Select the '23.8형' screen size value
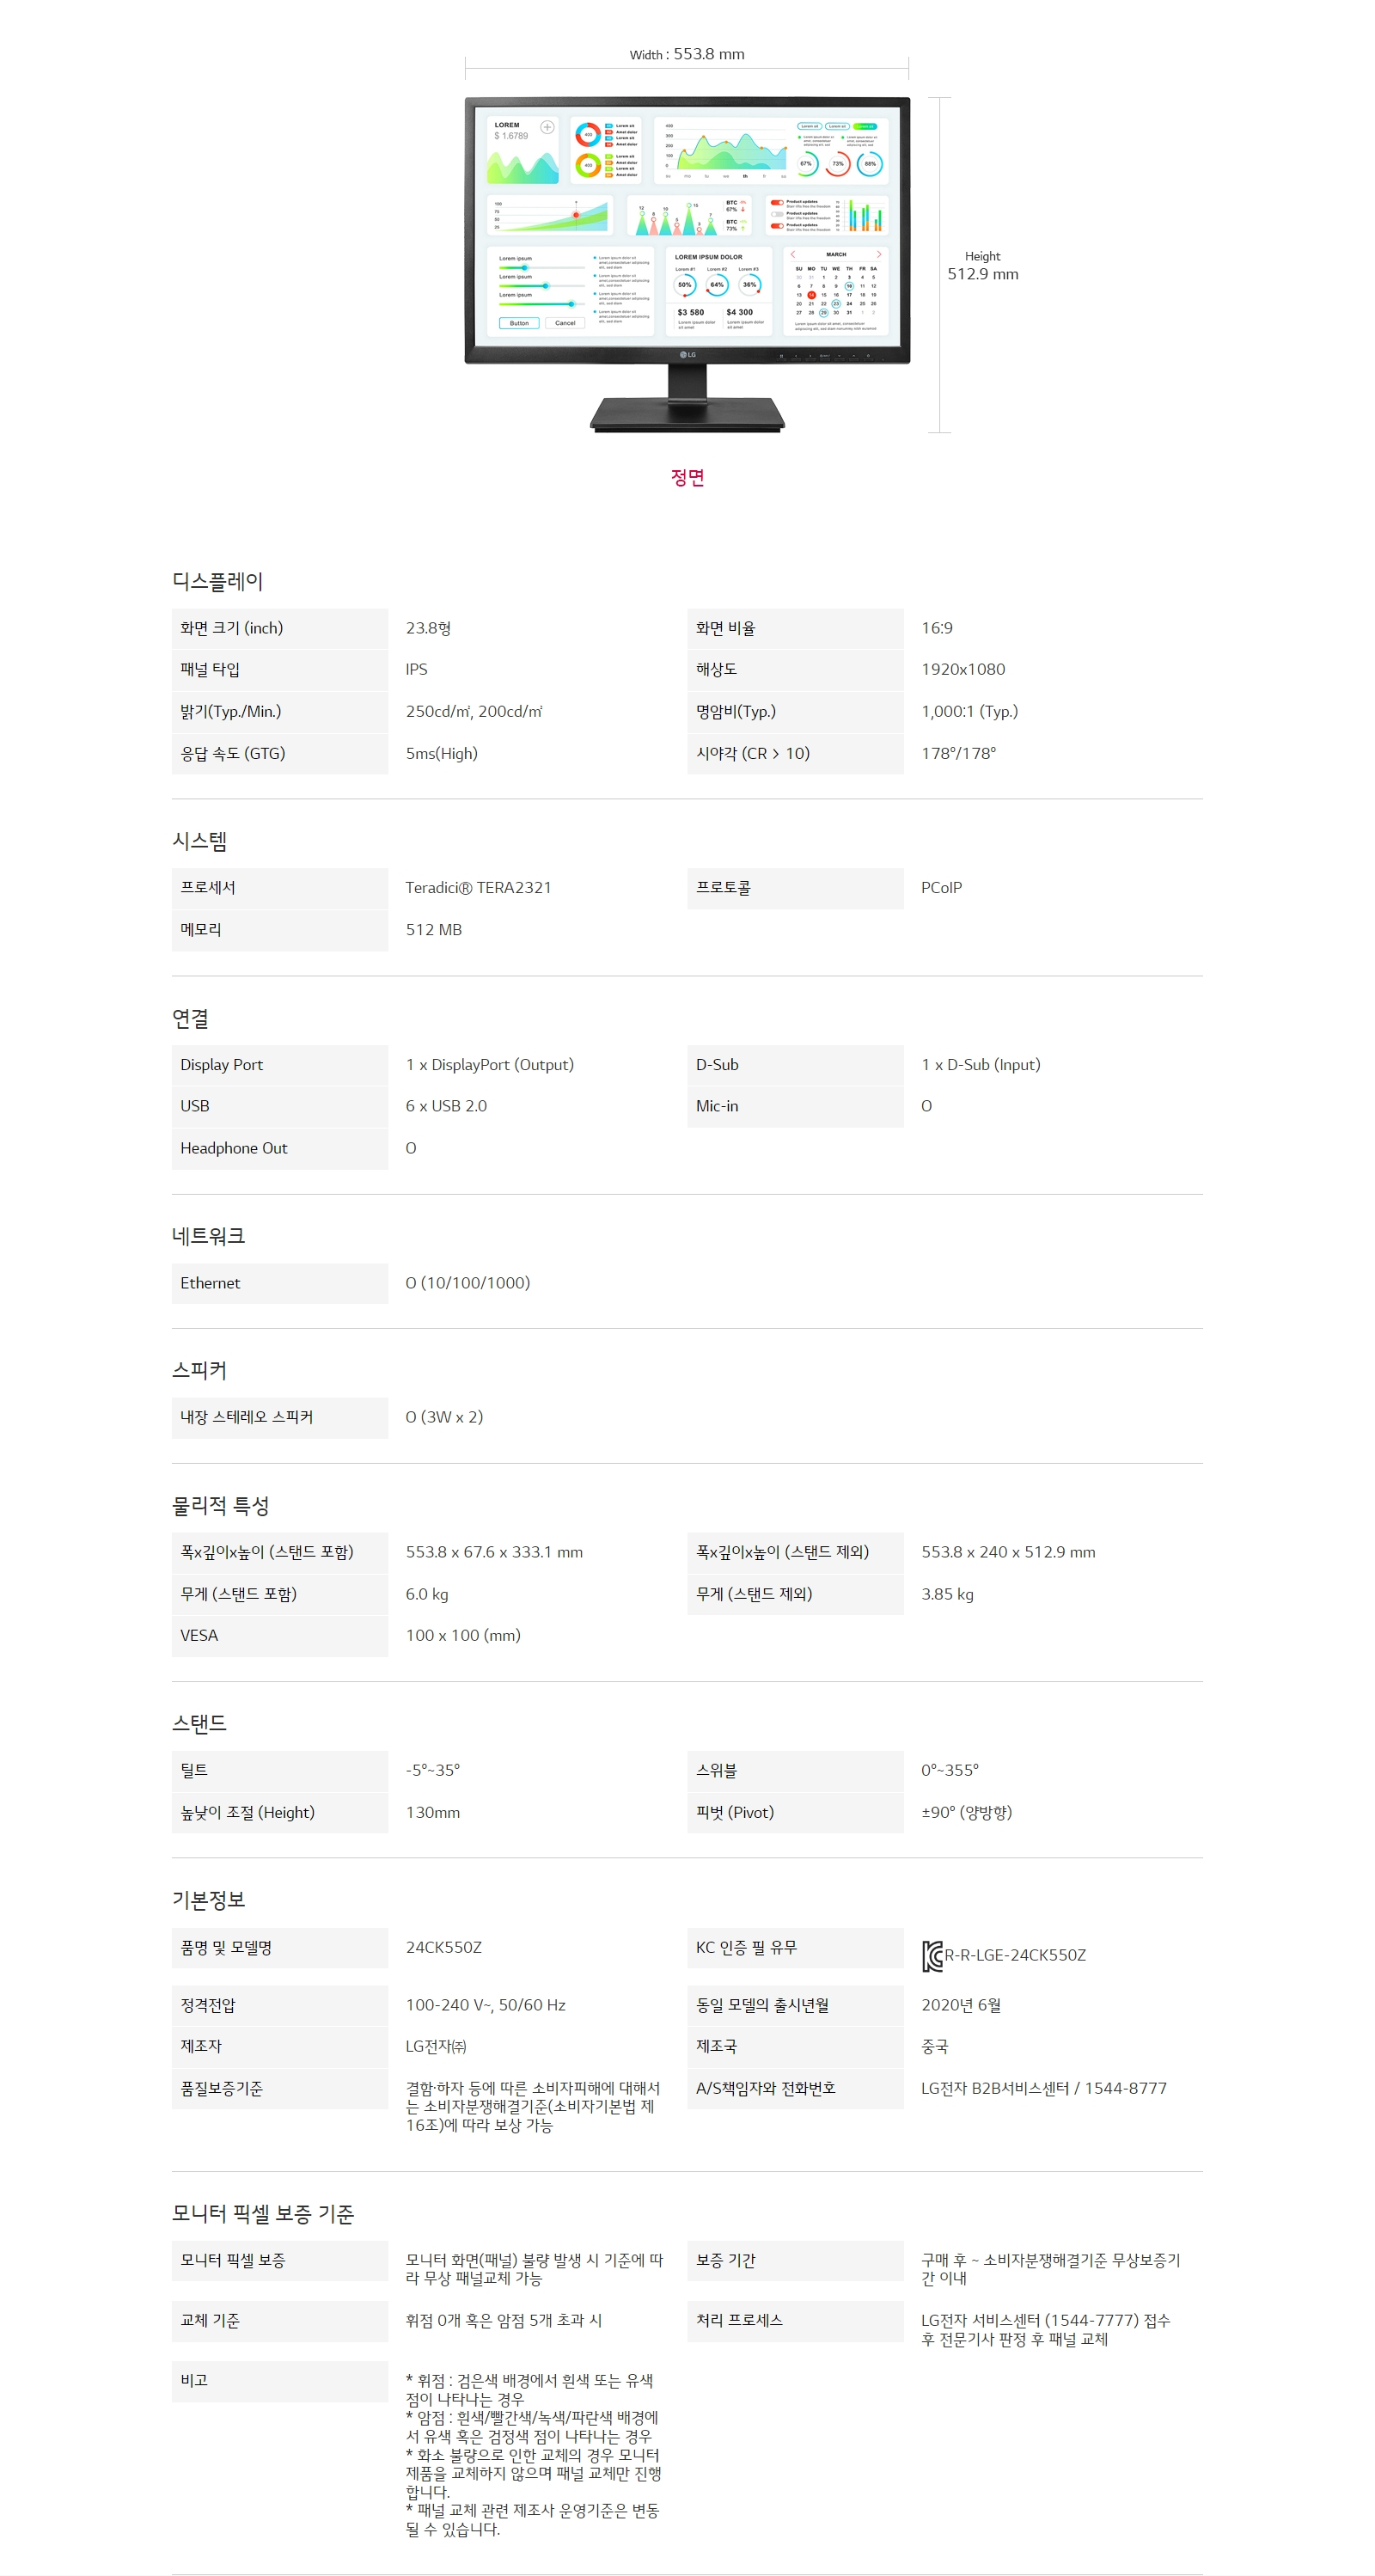Viewport: 1375px width, 2576px height. (428, 628)
